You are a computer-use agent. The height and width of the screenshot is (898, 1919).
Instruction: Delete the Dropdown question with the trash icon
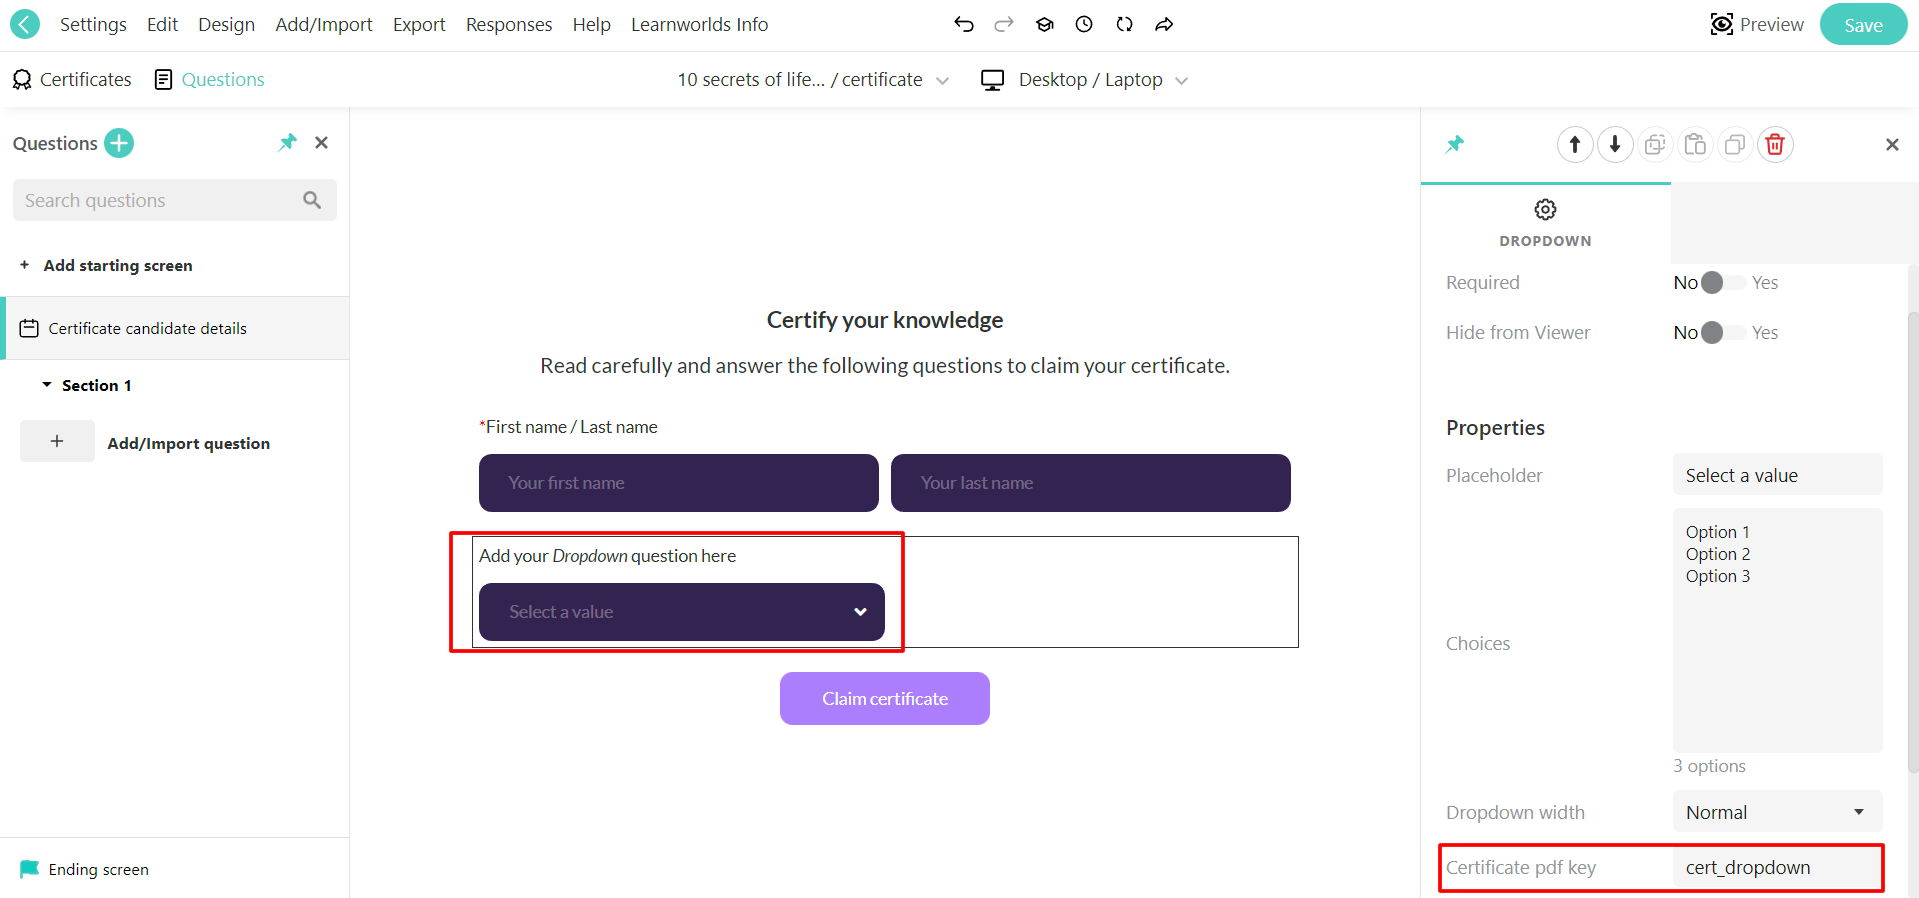tap(1775, 144)
